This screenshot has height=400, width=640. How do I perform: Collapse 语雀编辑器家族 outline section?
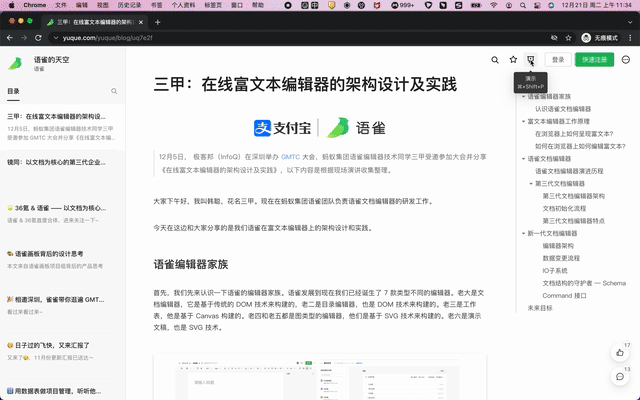click(523, 97)
